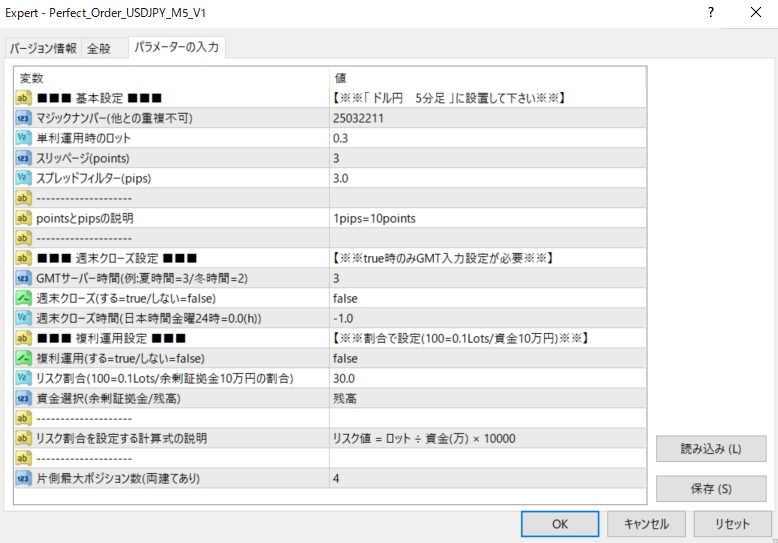Screen dimensions: 778x543
Task: Open the help question mark button
Action: click(711, 12)
